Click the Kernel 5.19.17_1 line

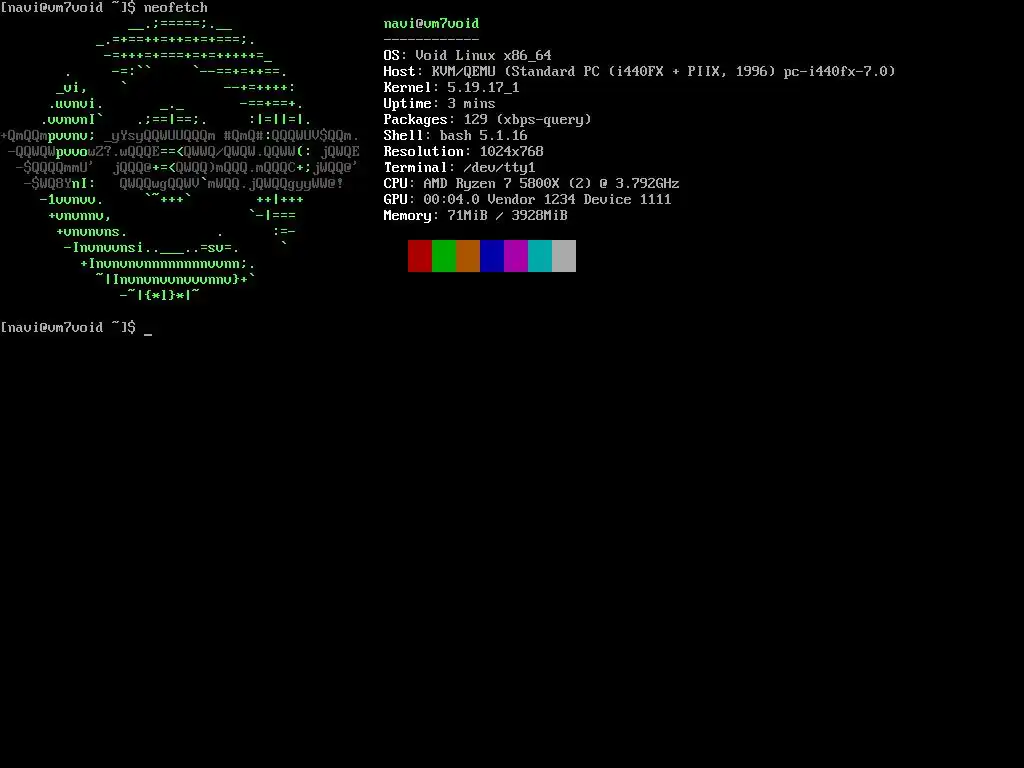click(451, 88)
